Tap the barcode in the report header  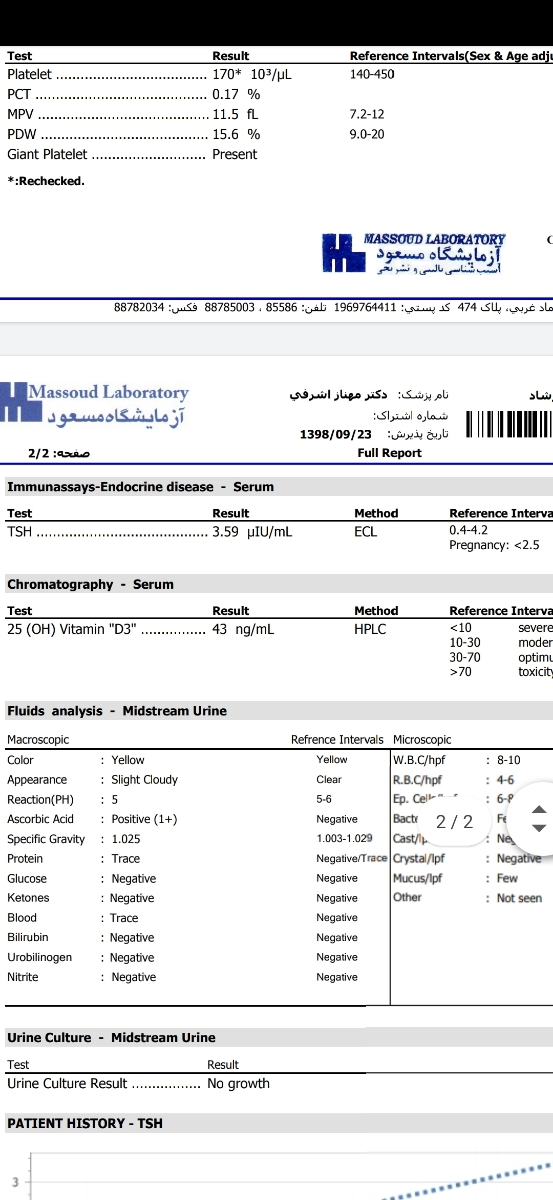coord(509,424)
